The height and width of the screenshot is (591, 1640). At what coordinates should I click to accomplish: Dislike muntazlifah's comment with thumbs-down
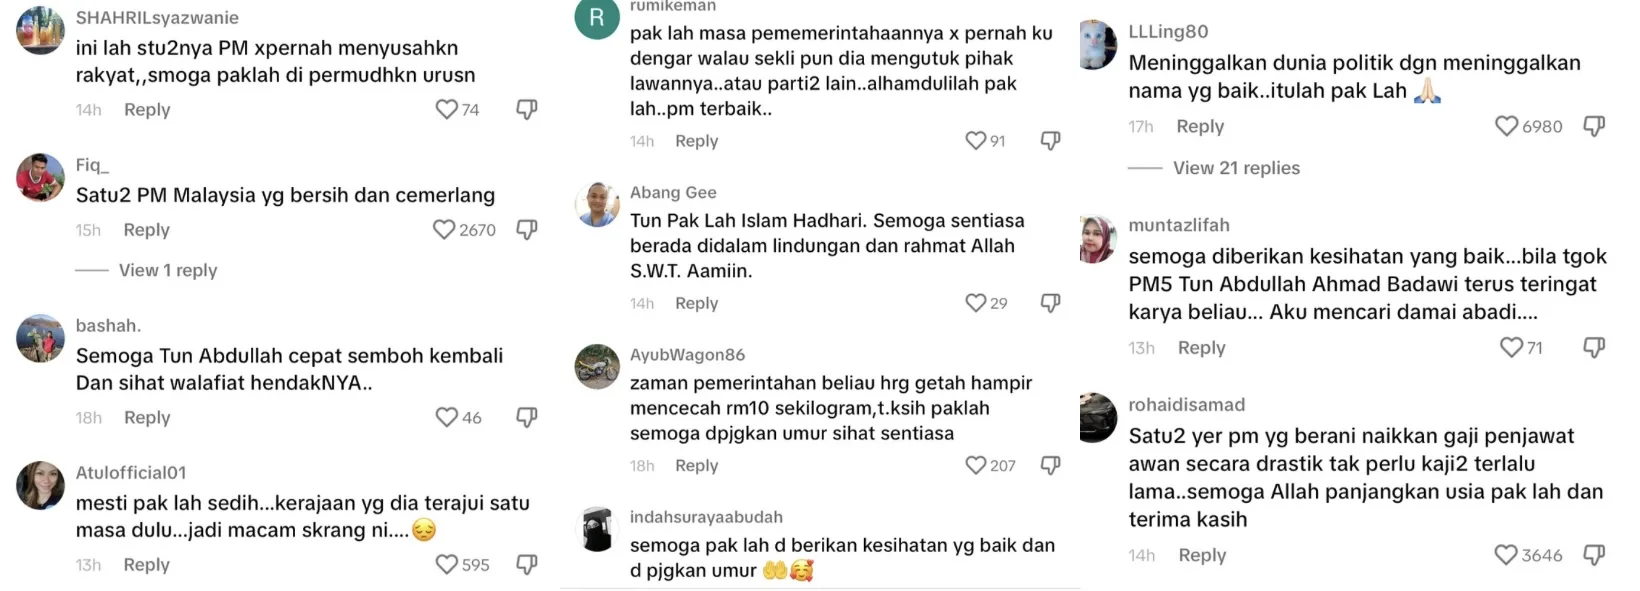click(x=1594, y=347)
